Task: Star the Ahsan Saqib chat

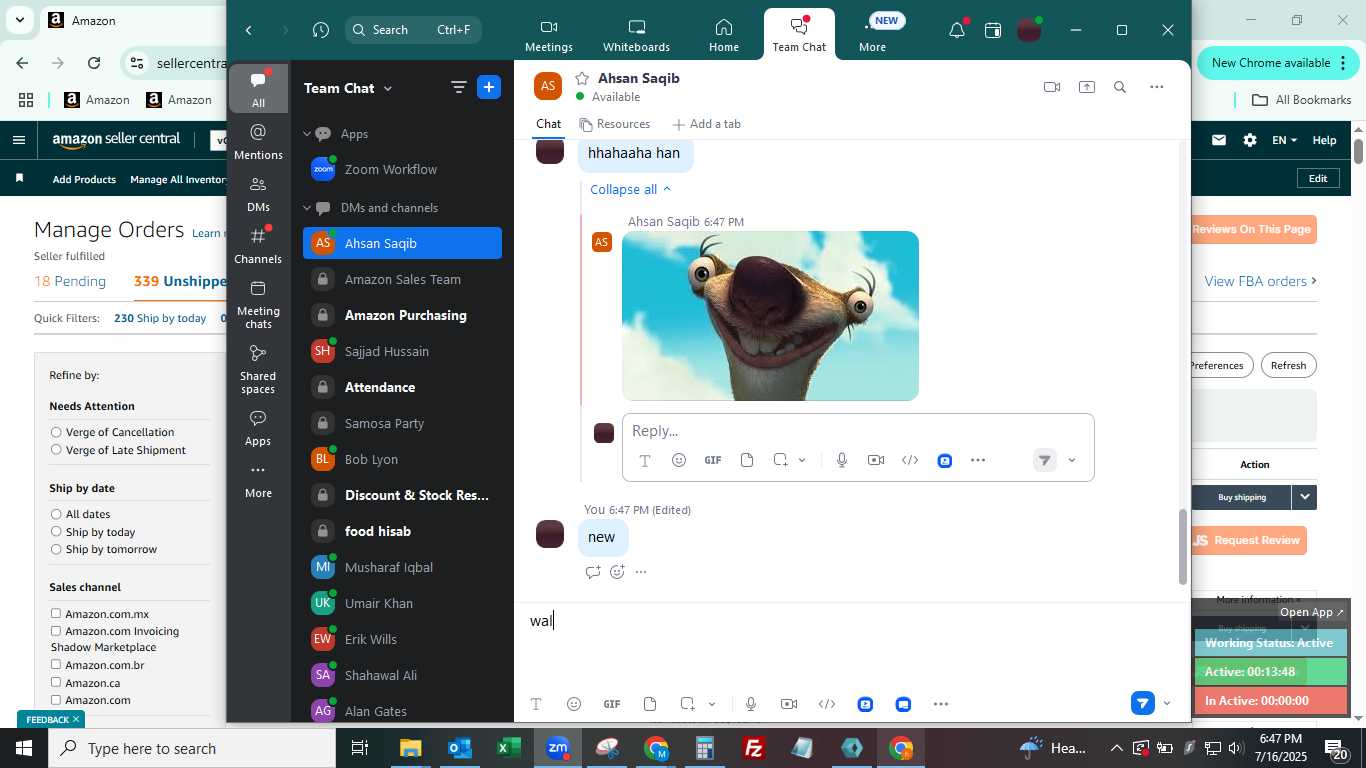Action: [581, 78]
